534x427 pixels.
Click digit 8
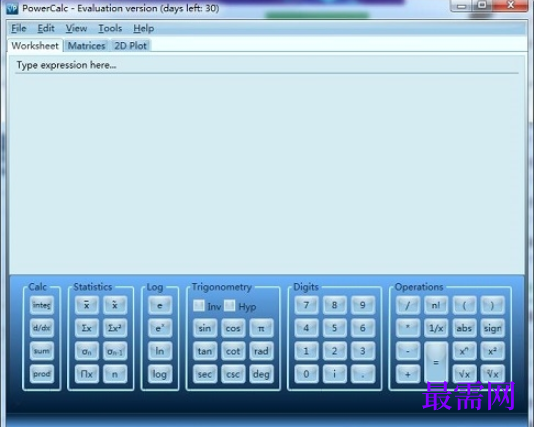click(x=334, y=305)
